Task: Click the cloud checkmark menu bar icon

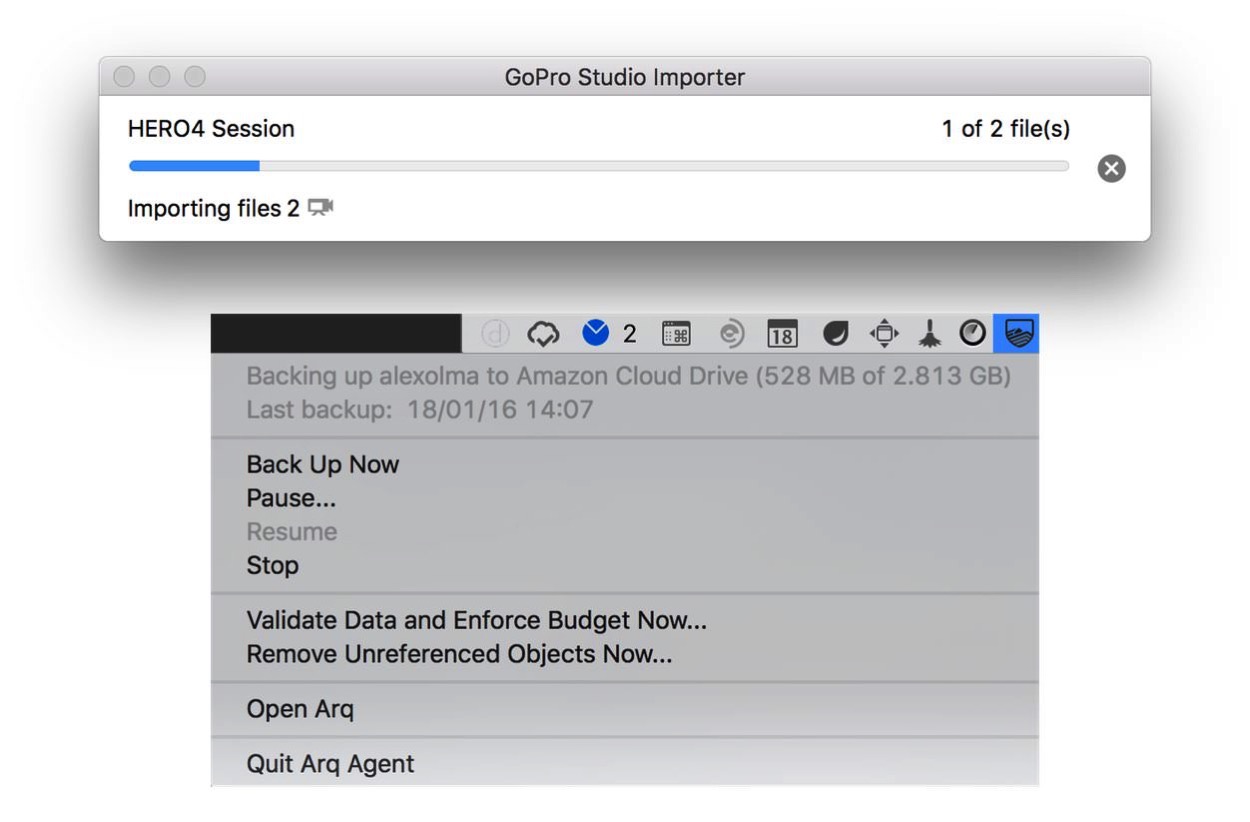Action: click(543, 334)
